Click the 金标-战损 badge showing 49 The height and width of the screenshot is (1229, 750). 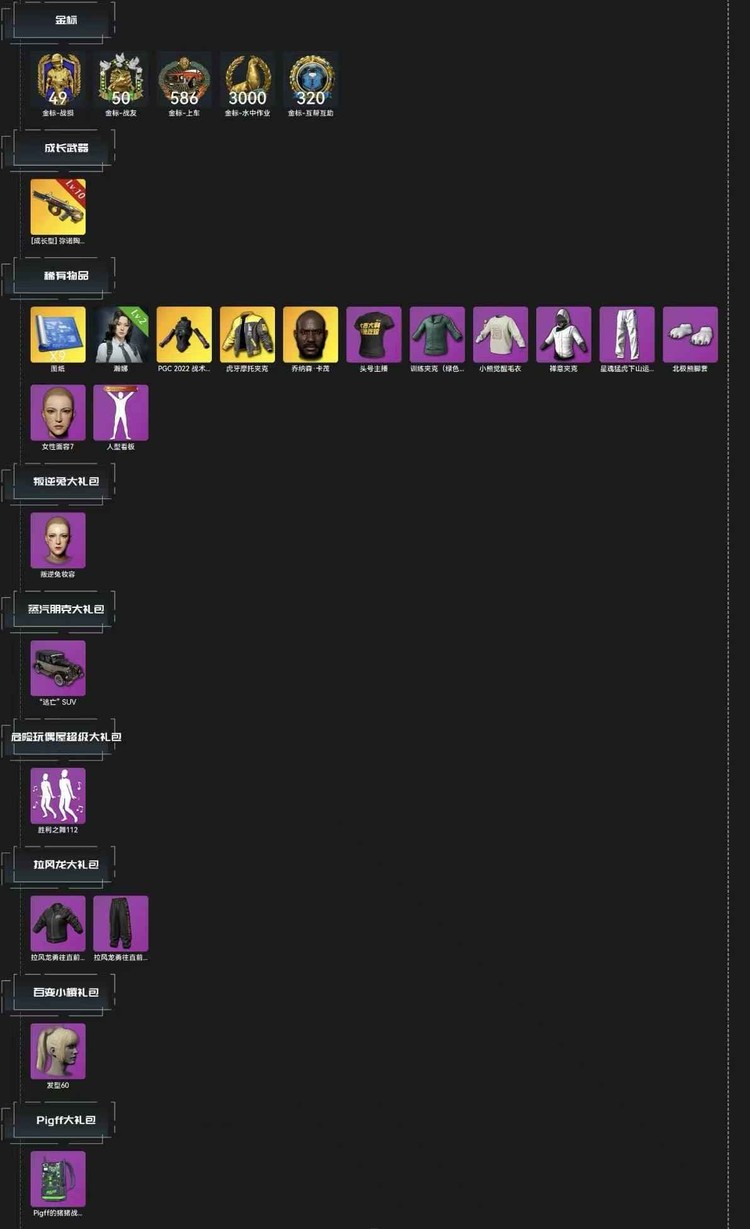pyautogui.click(x=58, y=79)
